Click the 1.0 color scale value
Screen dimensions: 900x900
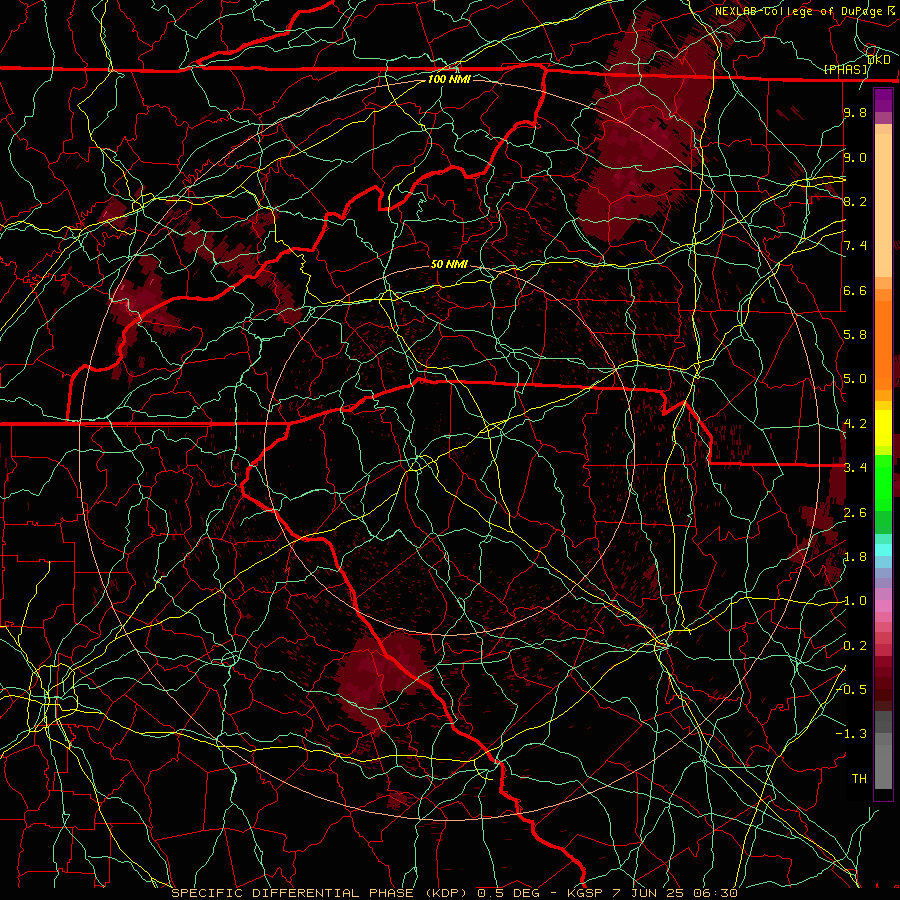pyautogui.click(x=855, y=601)
